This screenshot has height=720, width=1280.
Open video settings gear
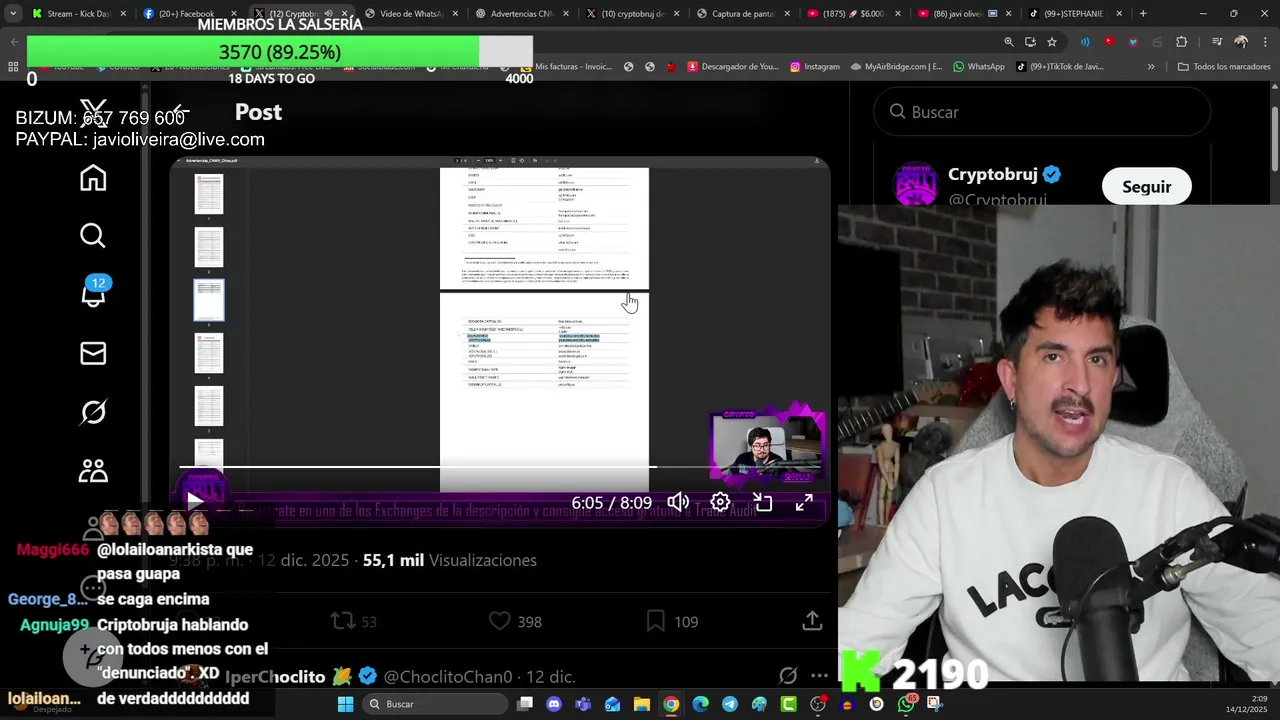click(x=720, y=502)
